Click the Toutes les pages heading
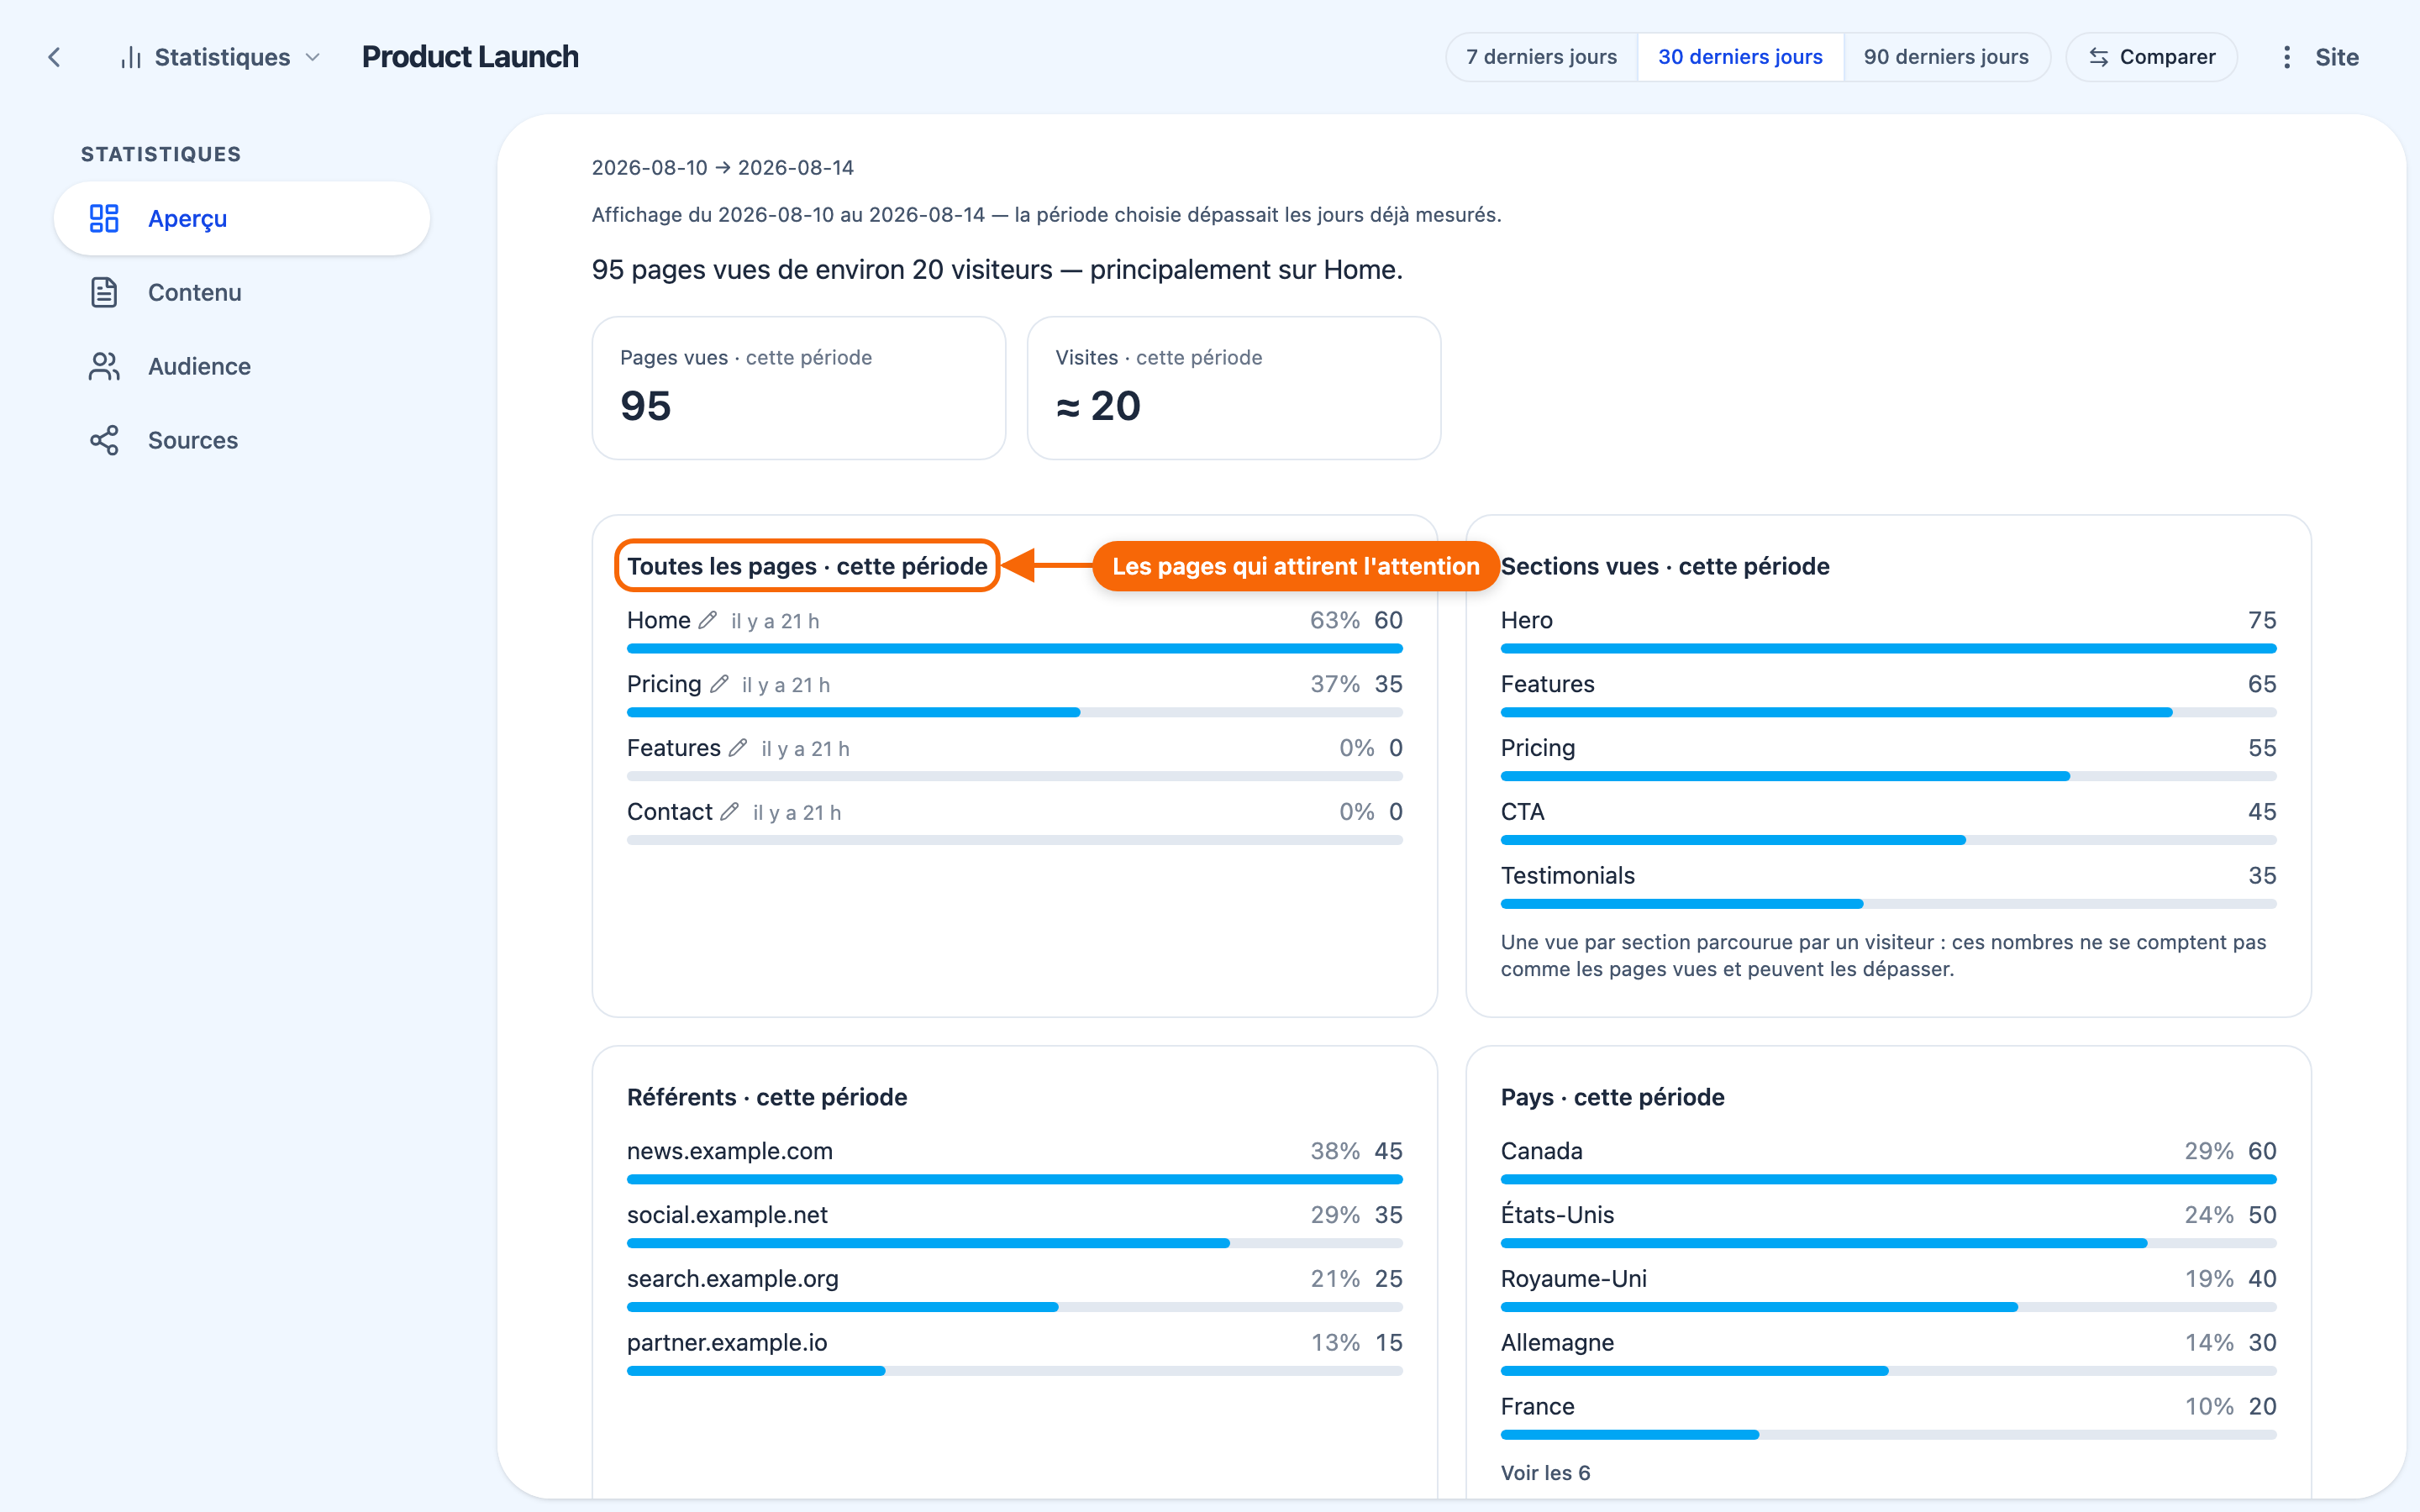 (807, 566)
